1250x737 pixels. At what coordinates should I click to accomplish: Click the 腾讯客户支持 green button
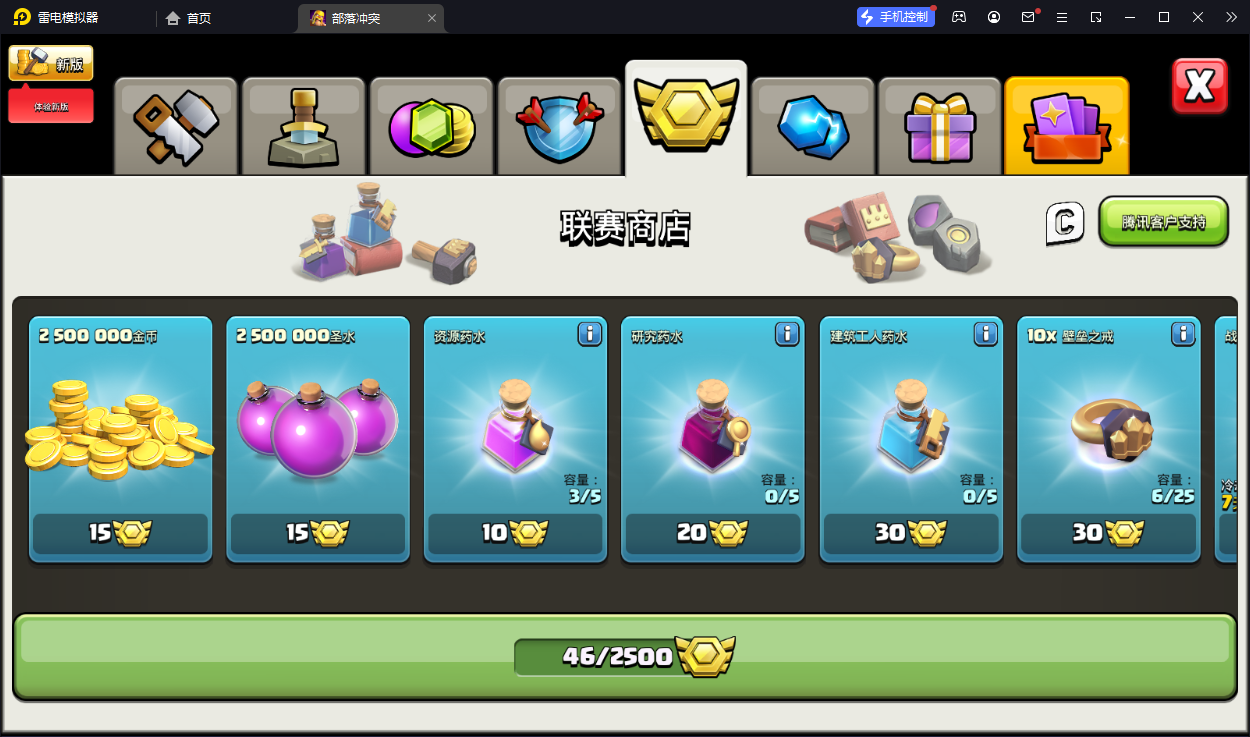coord(1163,222)
